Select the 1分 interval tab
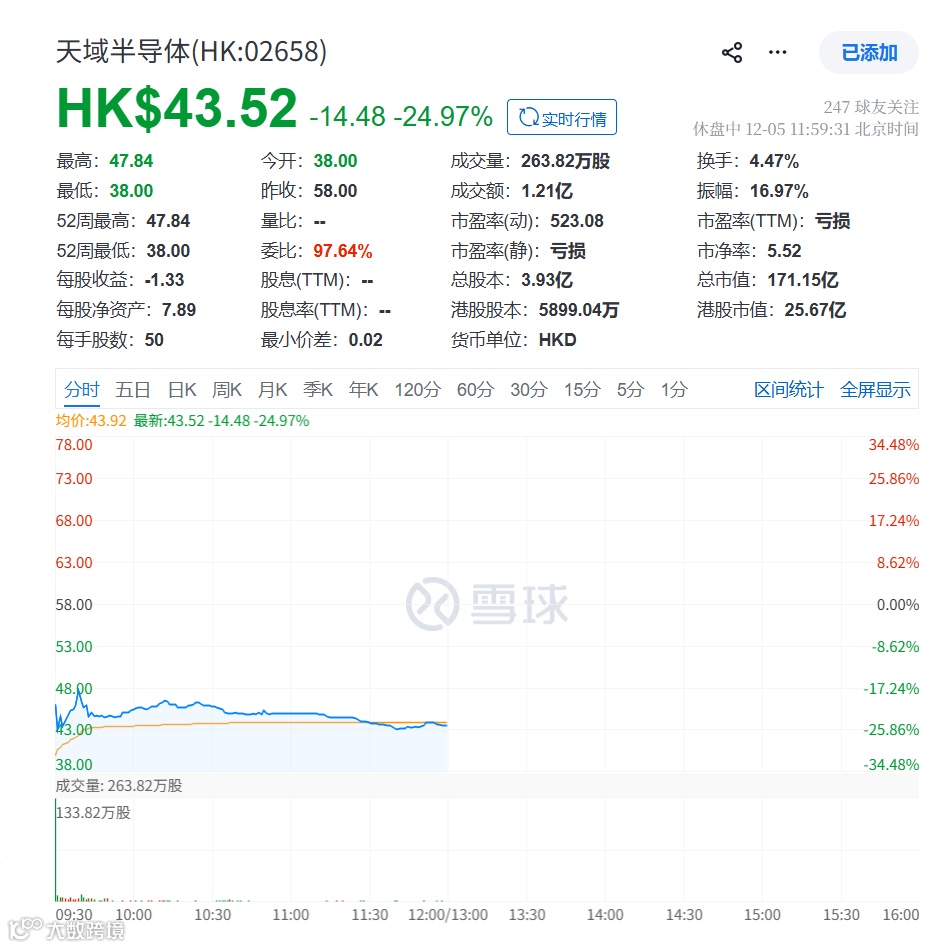The image size is (951, 948). 674,389
